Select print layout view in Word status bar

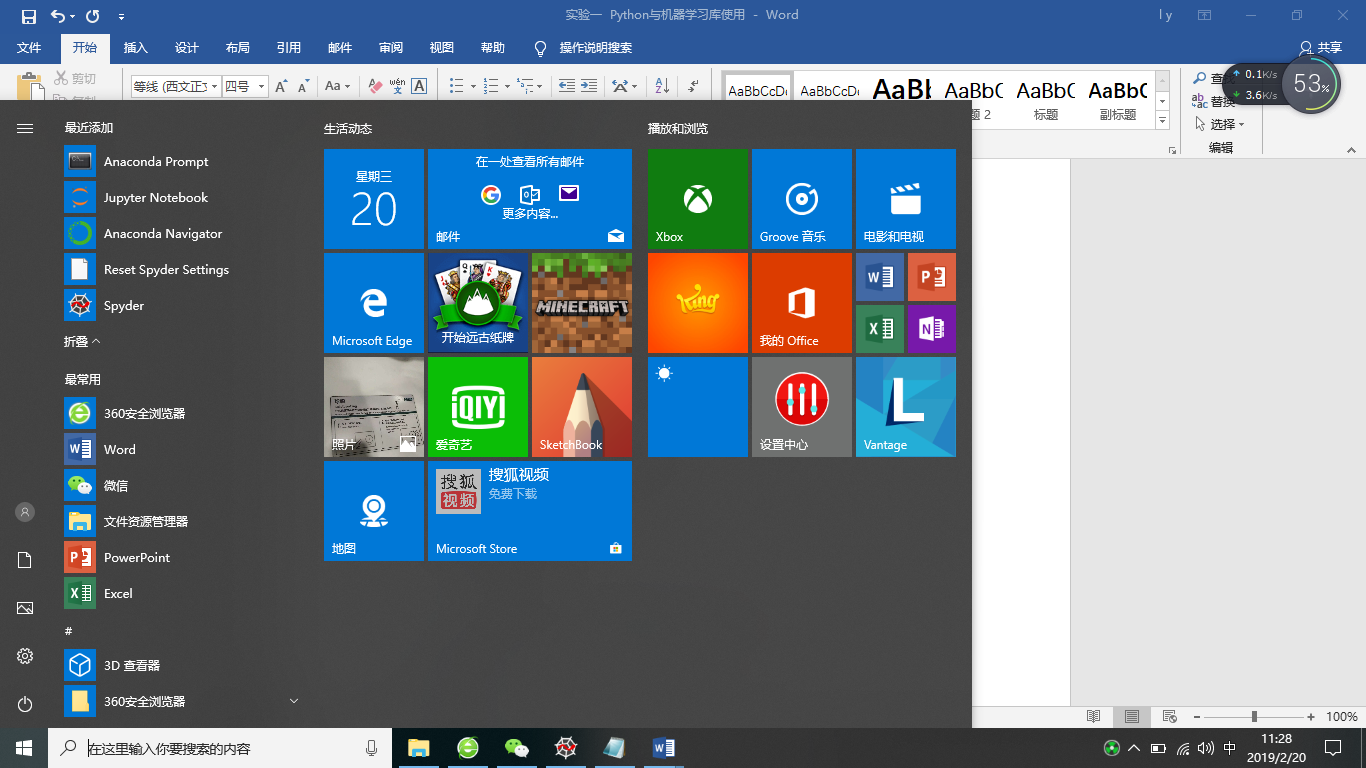click(x=1132, y=717)
